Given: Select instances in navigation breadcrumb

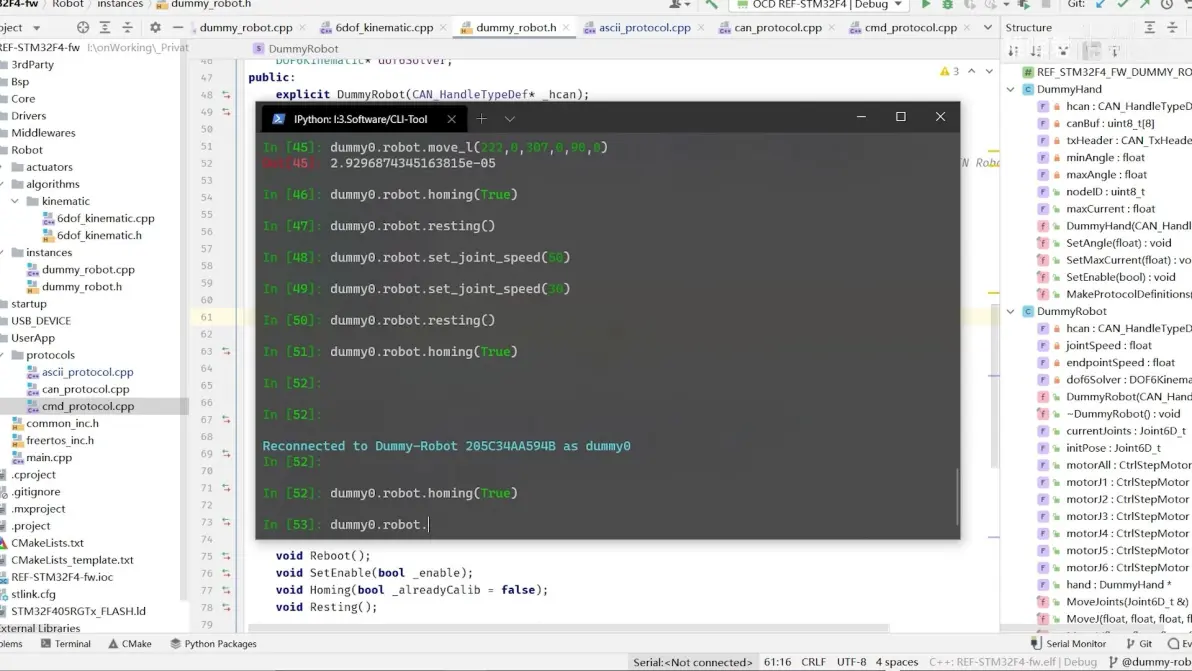Looking at the screenshot, I should [120, 5].
